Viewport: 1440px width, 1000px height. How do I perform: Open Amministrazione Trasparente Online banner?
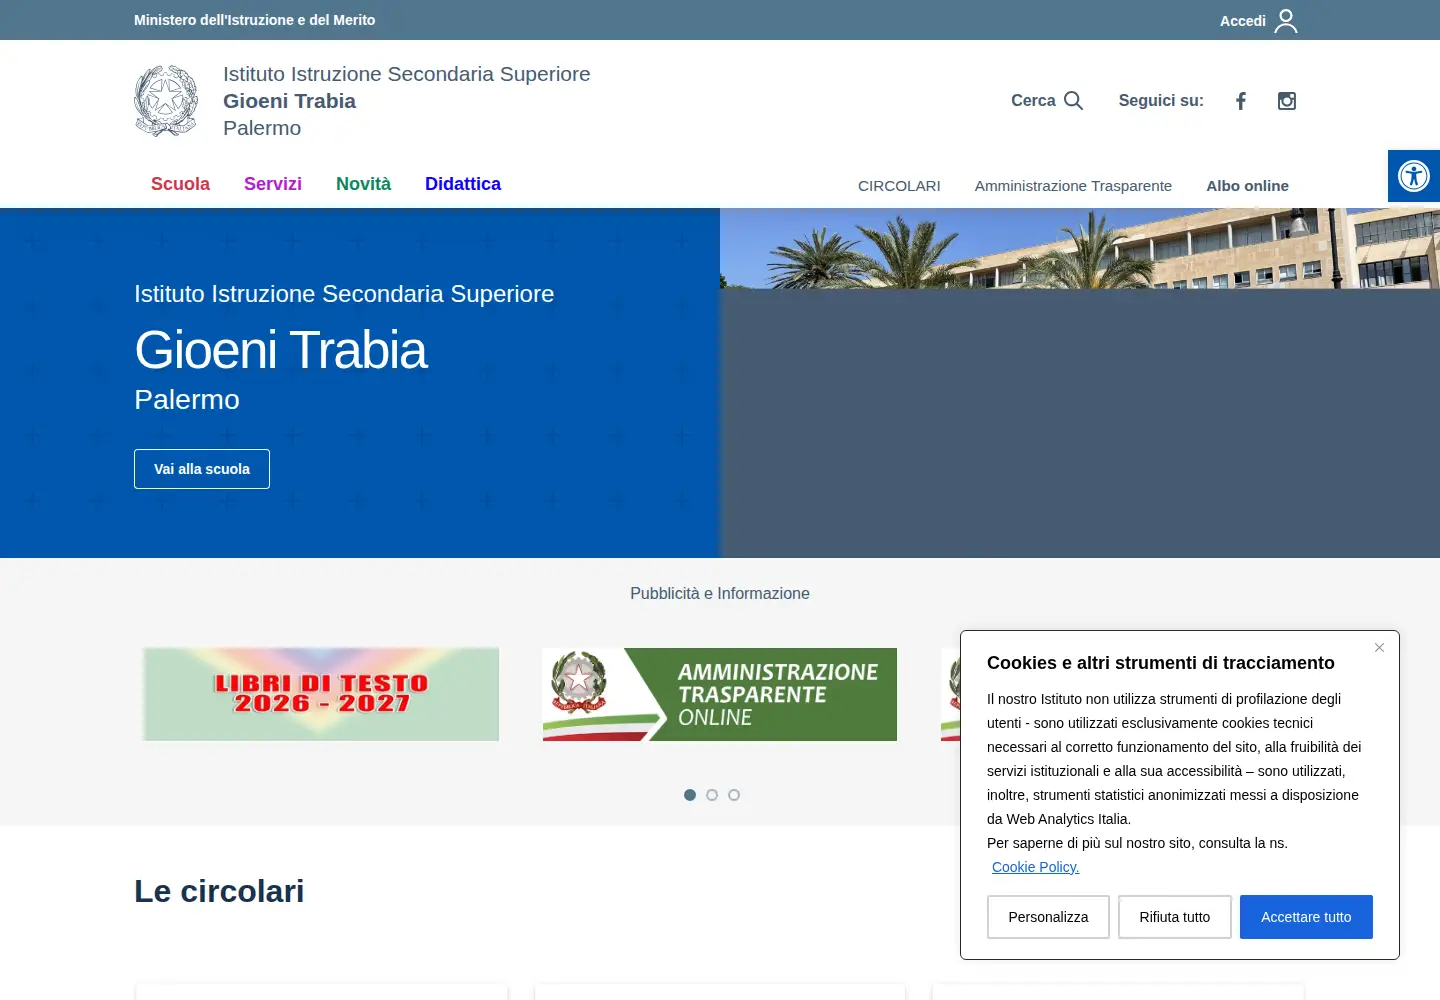[720, 694]
